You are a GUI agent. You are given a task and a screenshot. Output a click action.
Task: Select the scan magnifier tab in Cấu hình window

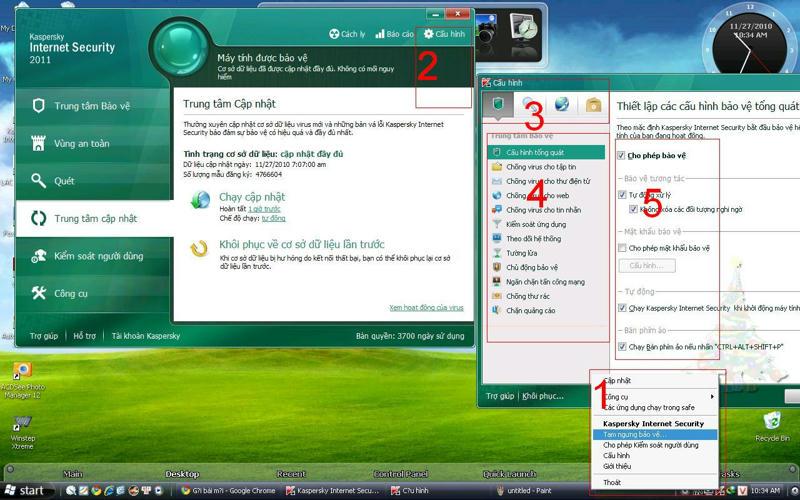coord(531,104)
